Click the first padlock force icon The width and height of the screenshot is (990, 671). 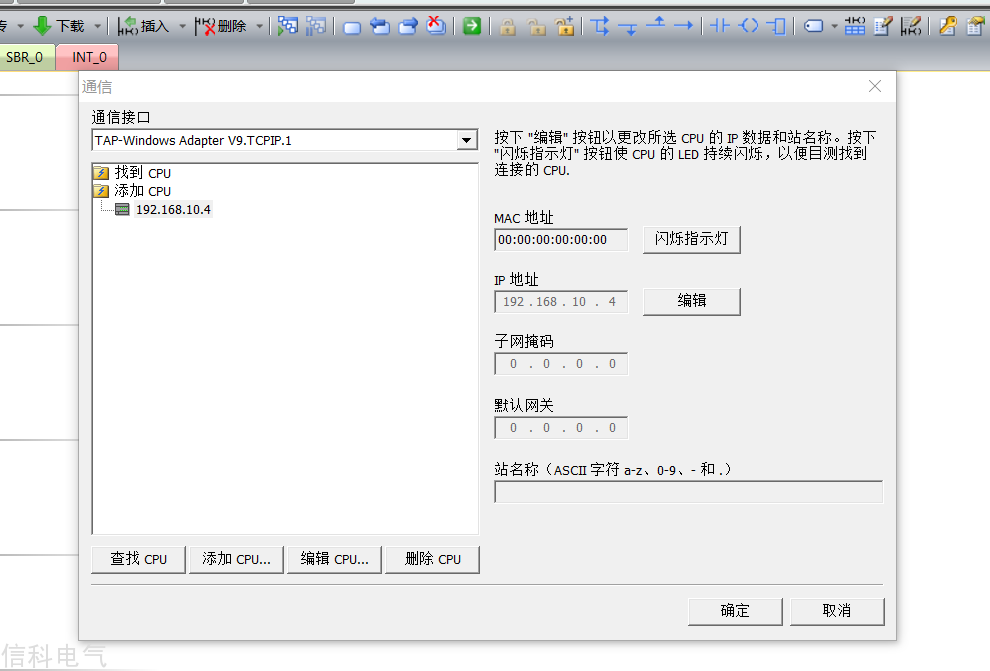point(508,27)
